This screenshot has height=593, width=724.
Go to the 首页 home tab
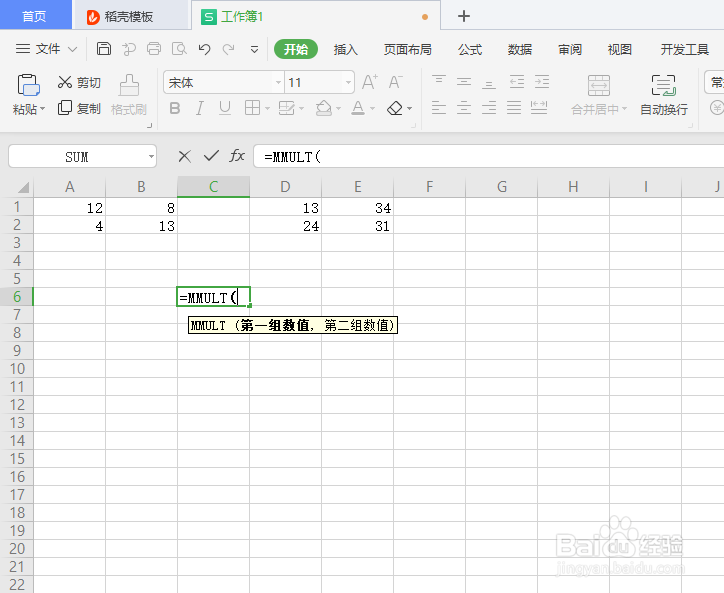point(35,16)
